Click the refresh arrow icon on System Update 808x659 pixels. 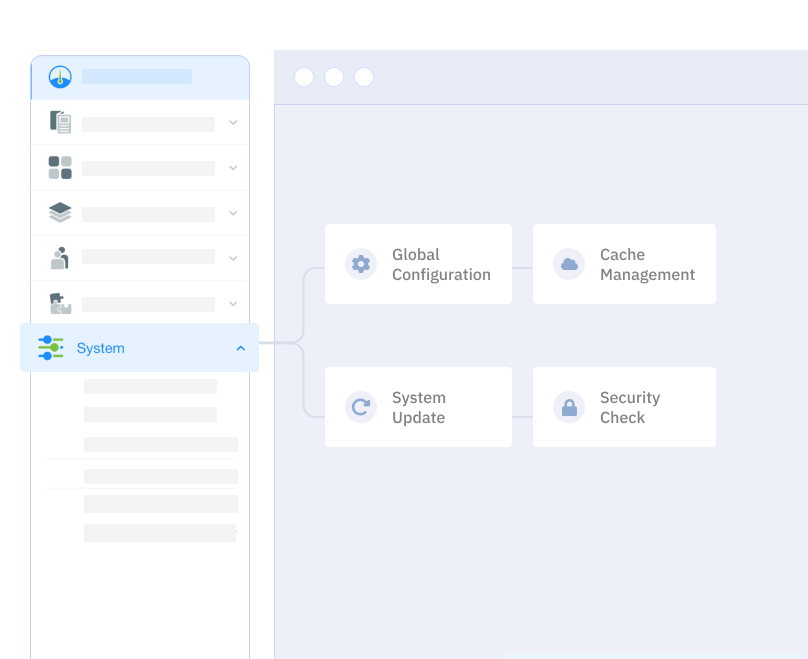361,407
